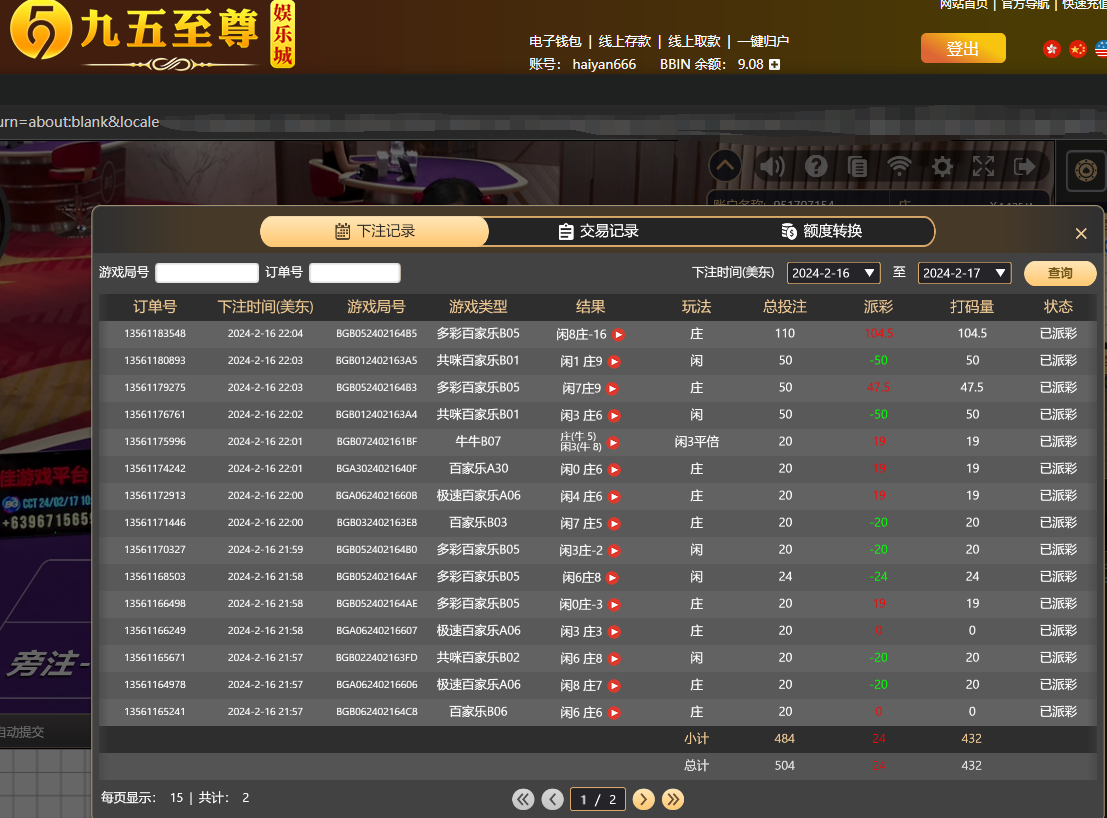Switch to 交易记录 tab
Viewport: 1107px width, 818px height.
pos(599,231)
